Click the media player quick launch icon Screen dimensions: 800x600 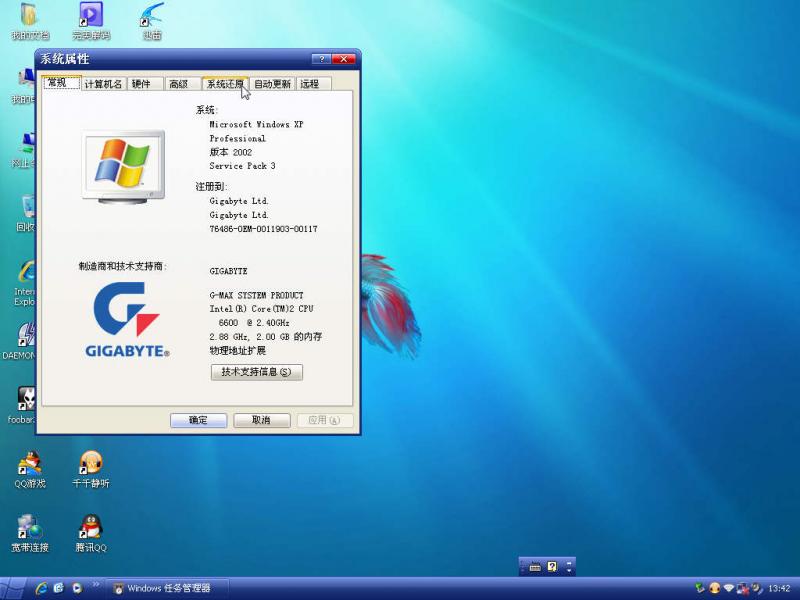pos(77,588)
